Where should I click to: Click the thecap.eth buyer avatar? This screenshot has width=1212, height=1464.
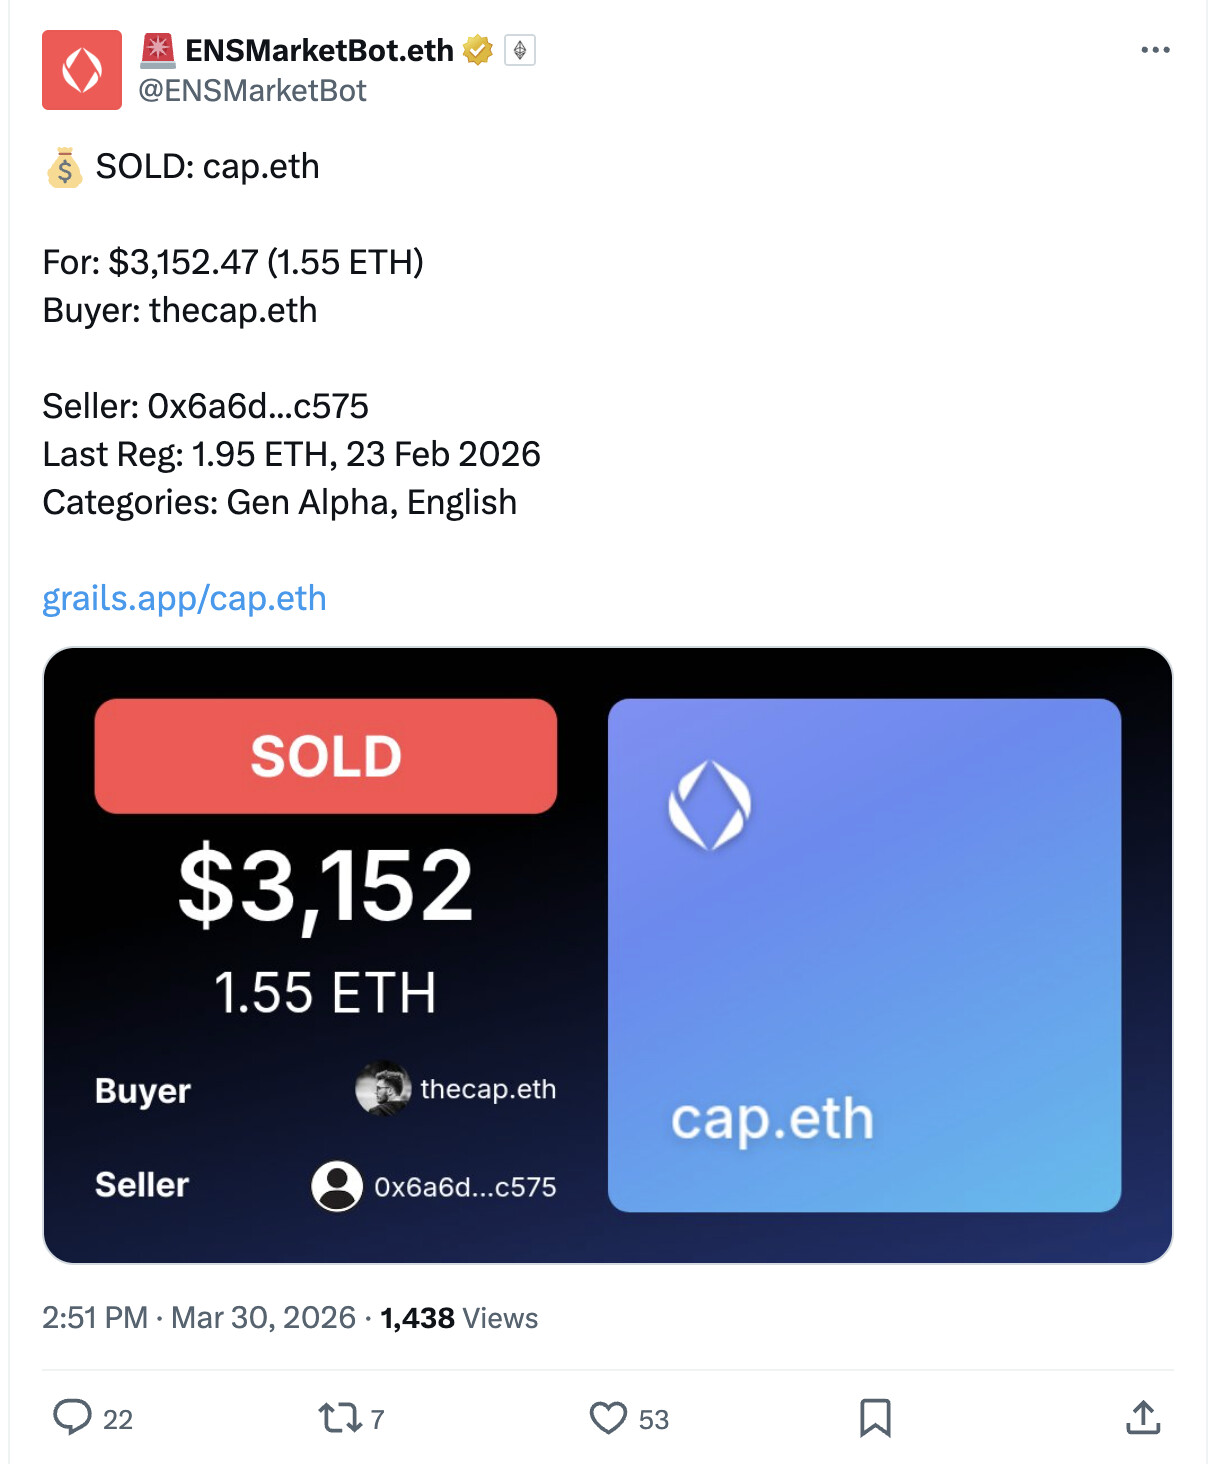383,1088
